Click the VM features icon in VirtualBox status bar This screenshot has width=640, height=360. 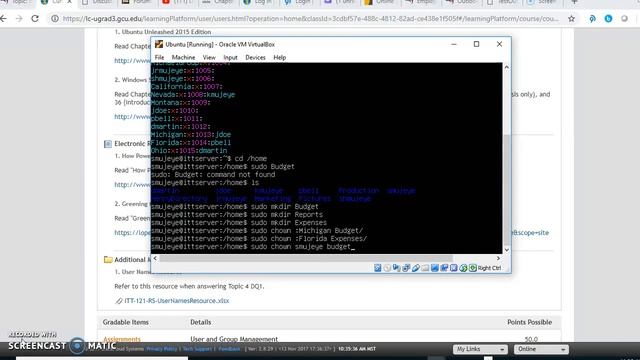click(453, 268)
